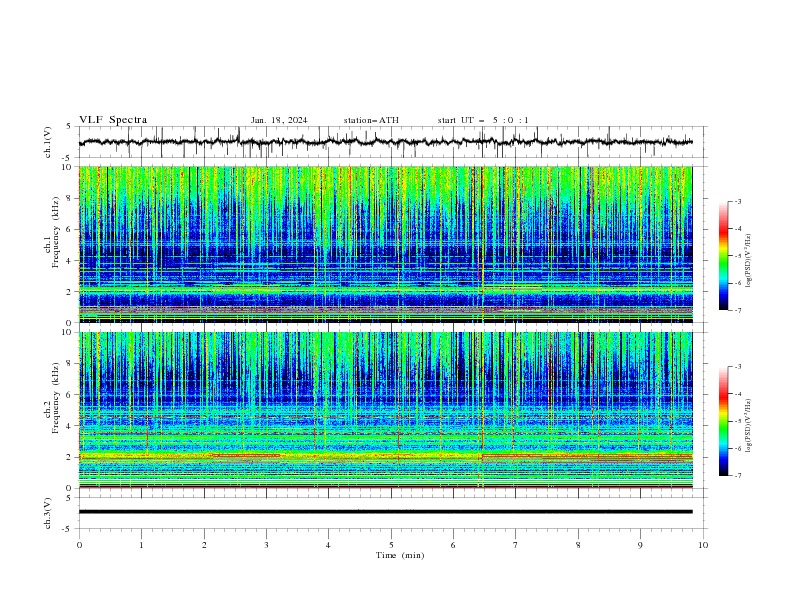Viewport: 792px width, 612px height.
Task: Click the "station=ATH" header label
Action: coord(371,120)
